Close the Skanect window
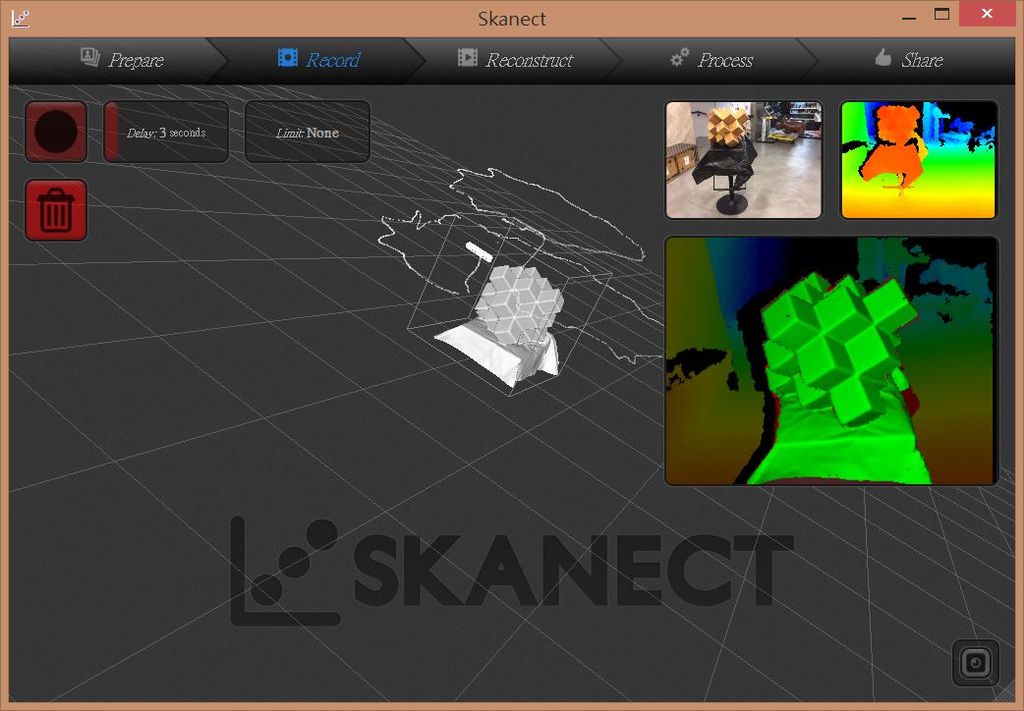Viewport: 1024px width, 711px height. click(987, 14)
